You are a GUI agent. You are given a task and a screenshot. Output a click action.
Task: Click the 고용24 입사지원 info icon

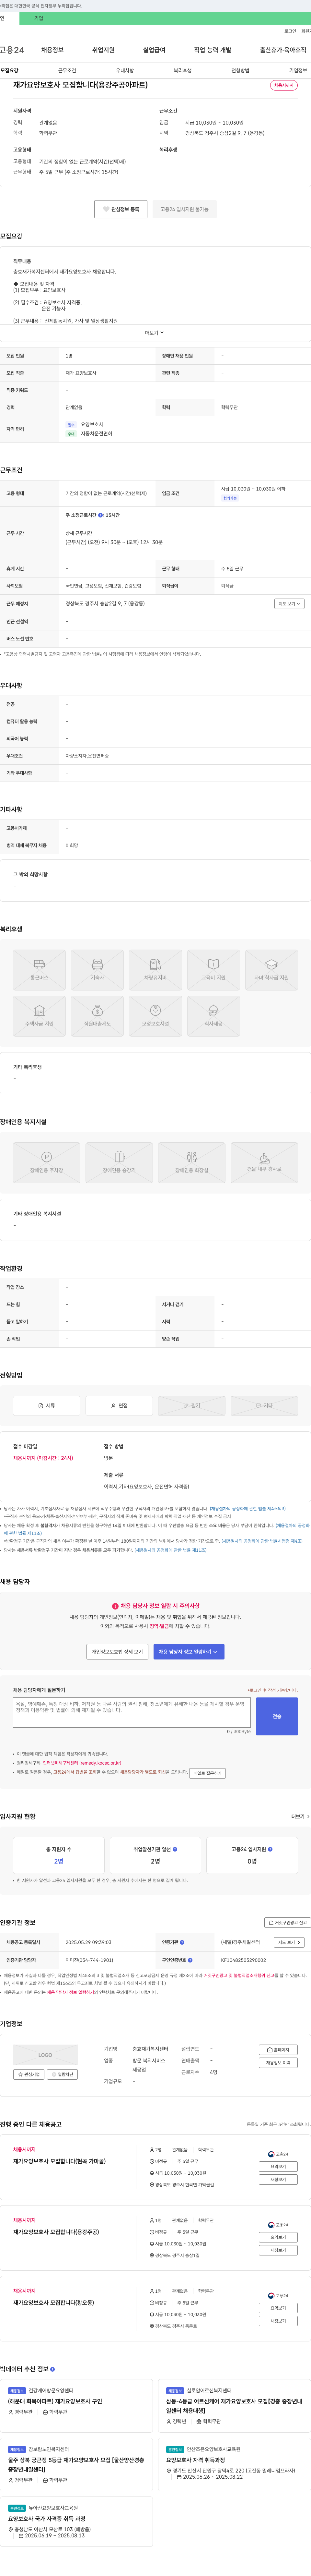point(270,1849)
